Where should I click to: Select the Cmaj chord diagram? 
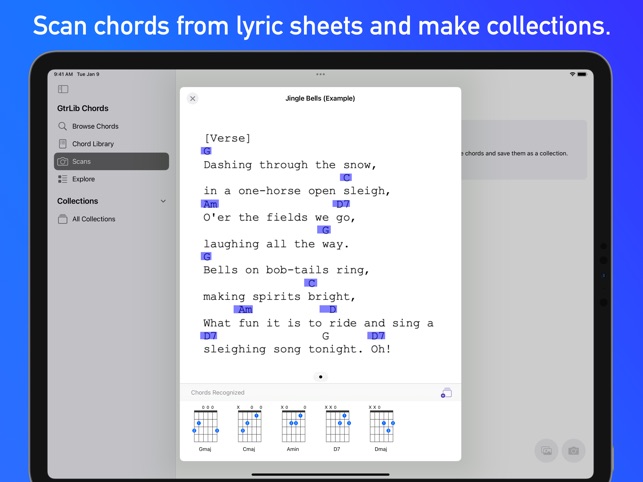[x=249, y=428]
